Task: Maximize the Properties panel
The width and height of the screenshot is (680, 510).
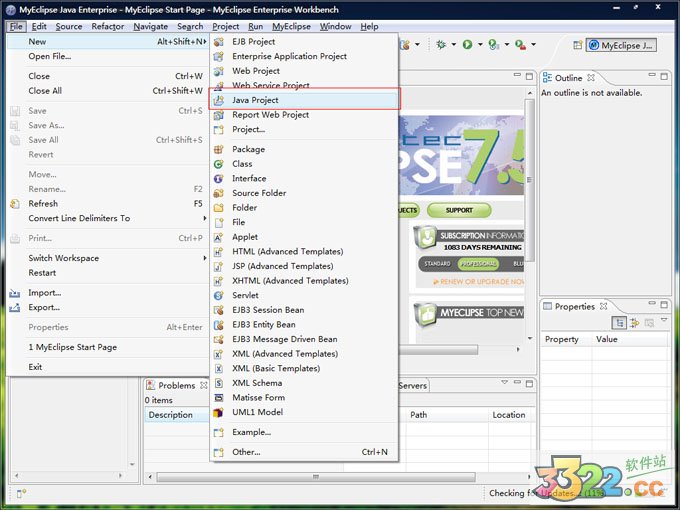Action: point(664,304)
